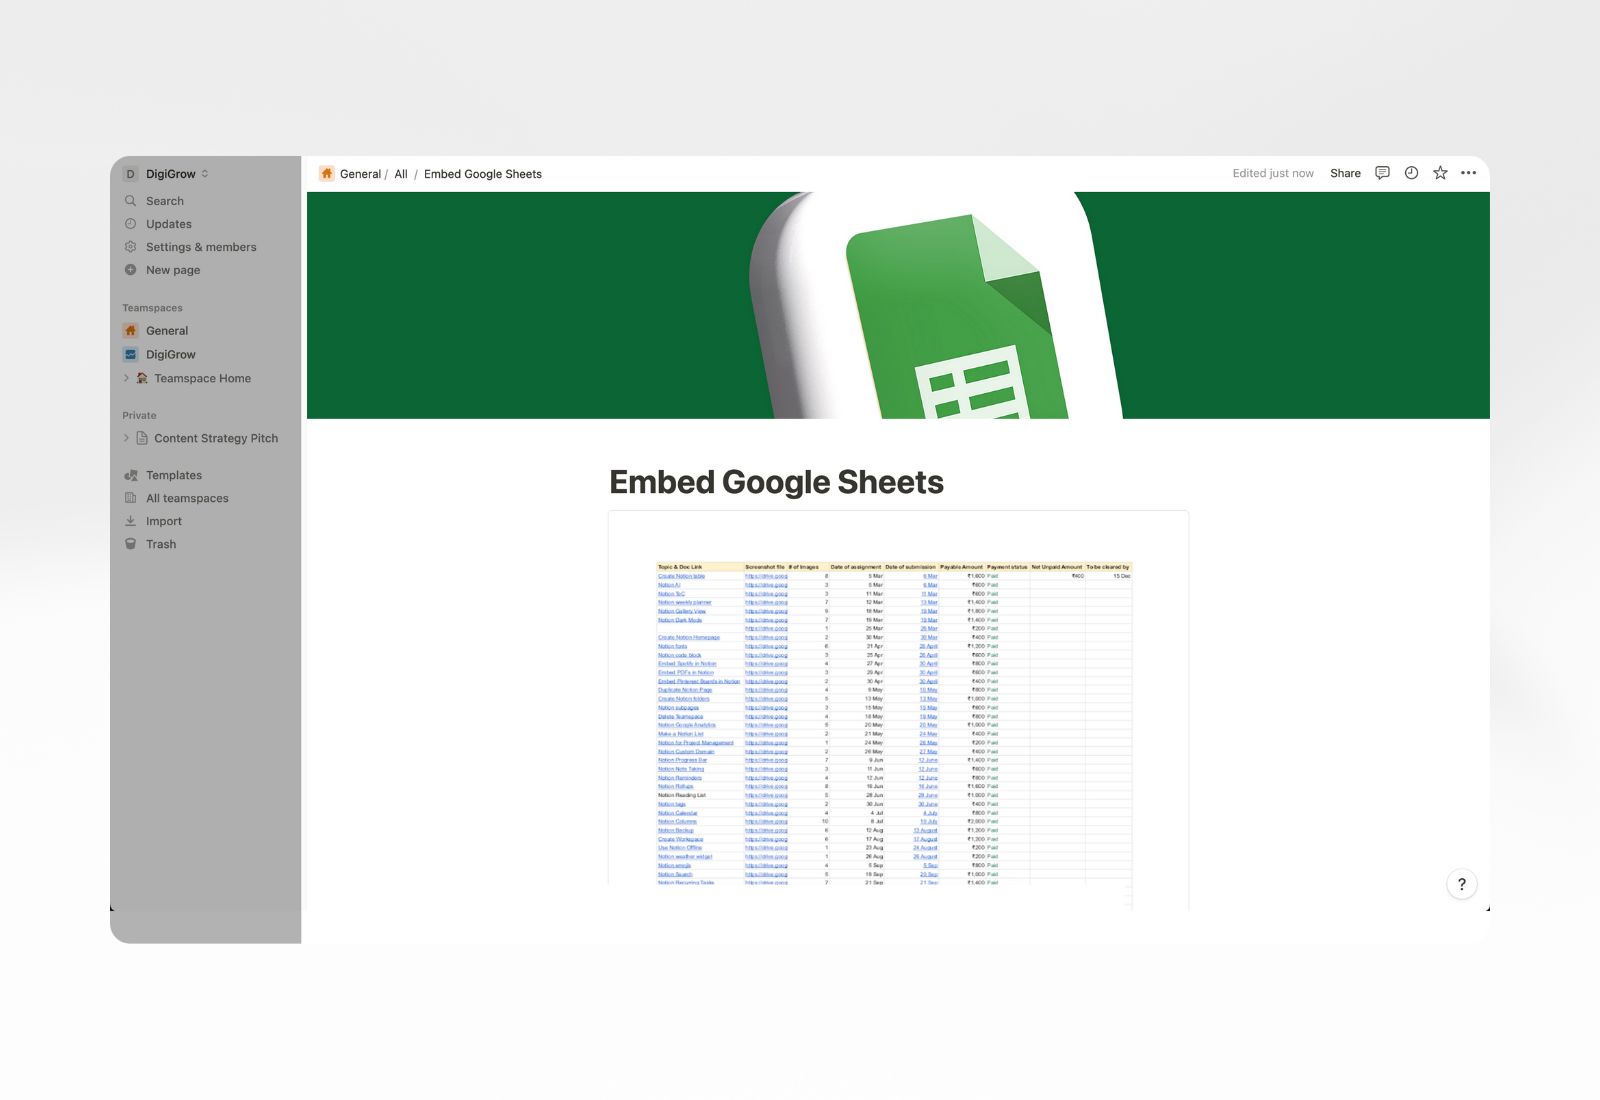Click the Google Sheets cover image
1600x1100 pixels.
point(898,305)
